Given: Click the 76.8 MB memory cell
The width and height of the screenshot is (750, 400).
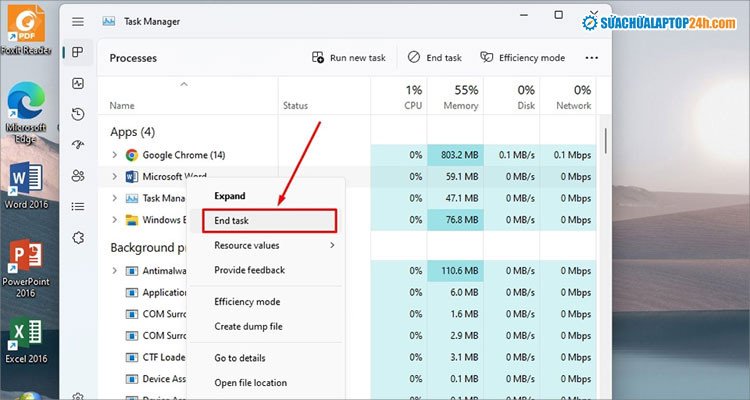Looking at the screenshot, I should pyautogui.click(x=455, y=220).
